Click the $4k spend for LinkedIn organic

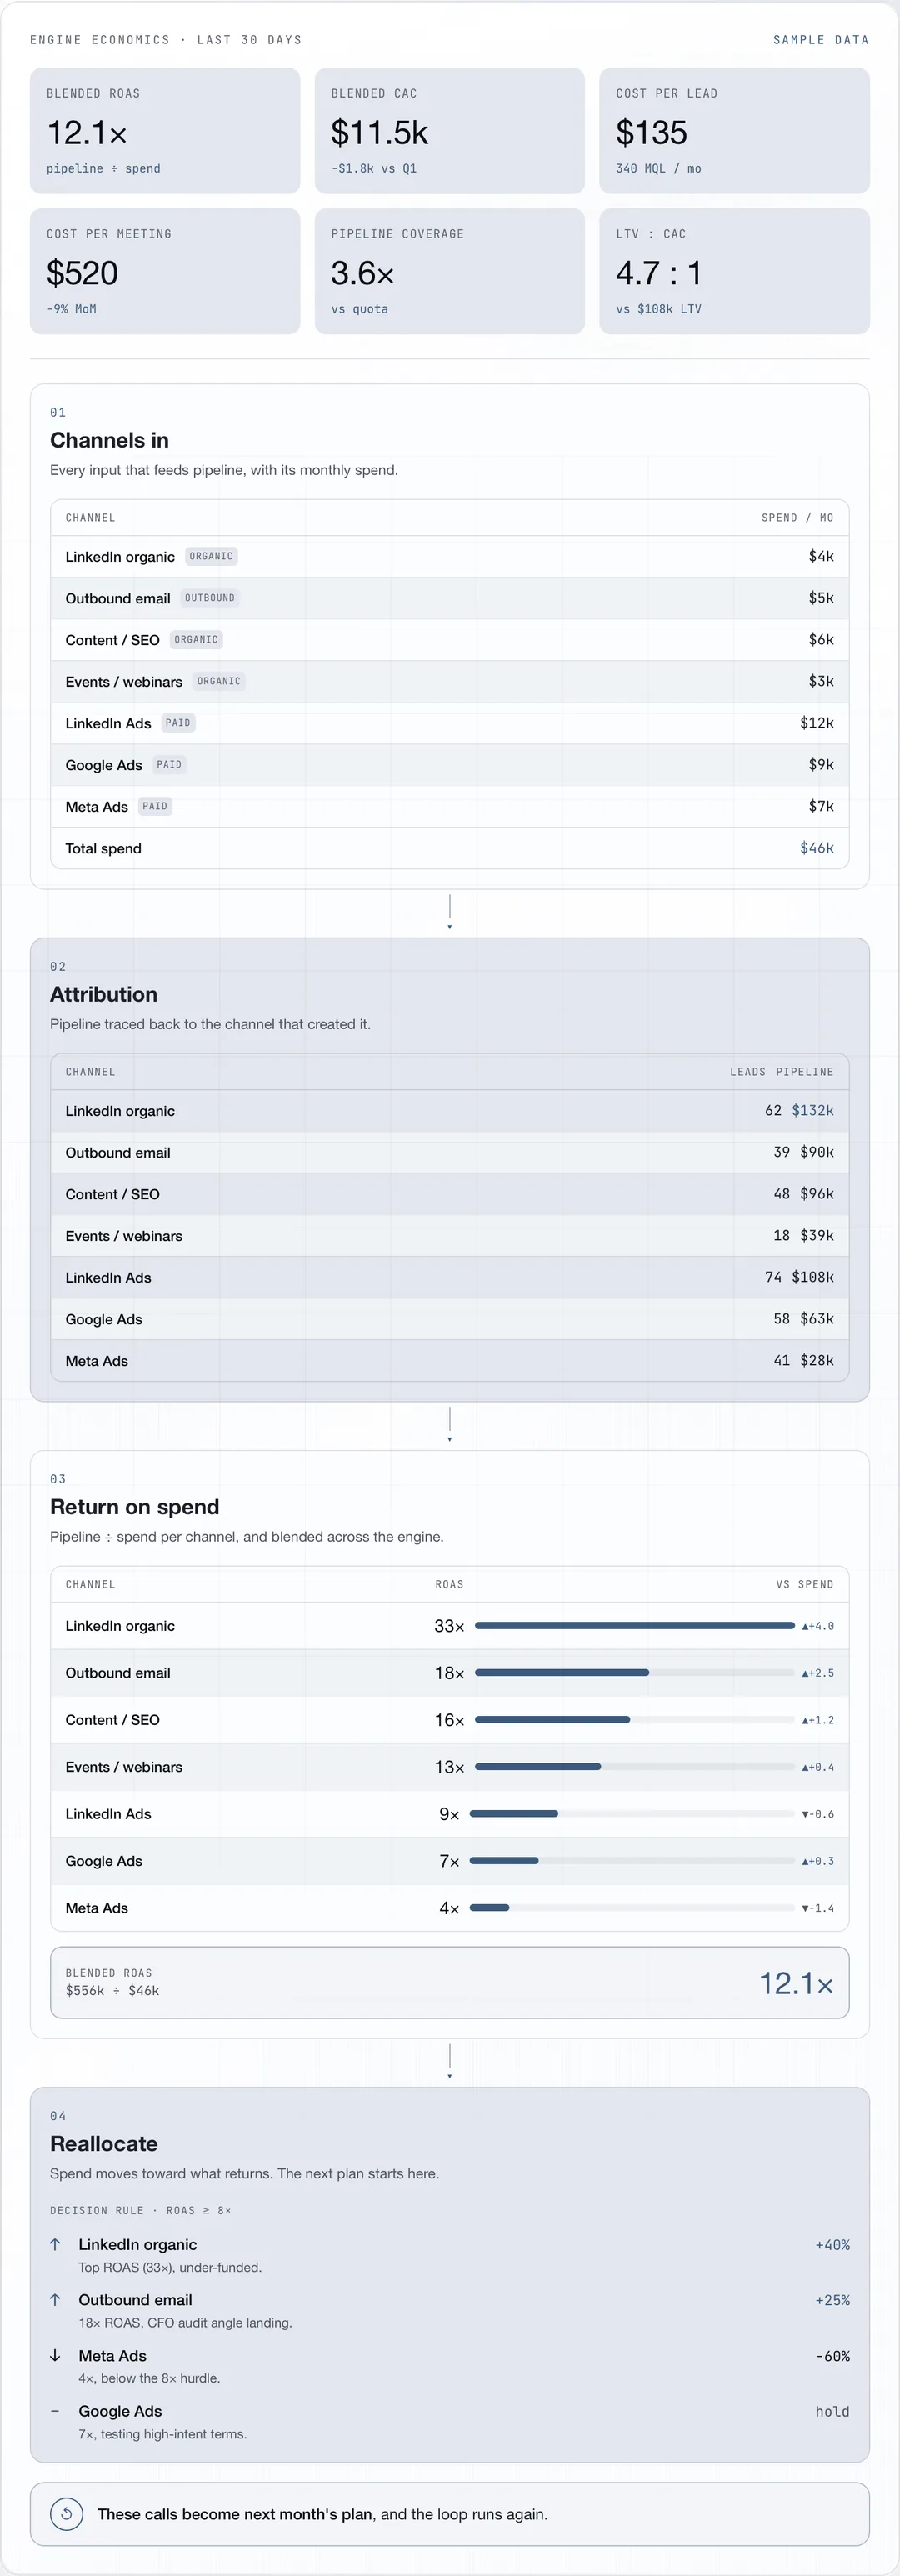point(821,556)
